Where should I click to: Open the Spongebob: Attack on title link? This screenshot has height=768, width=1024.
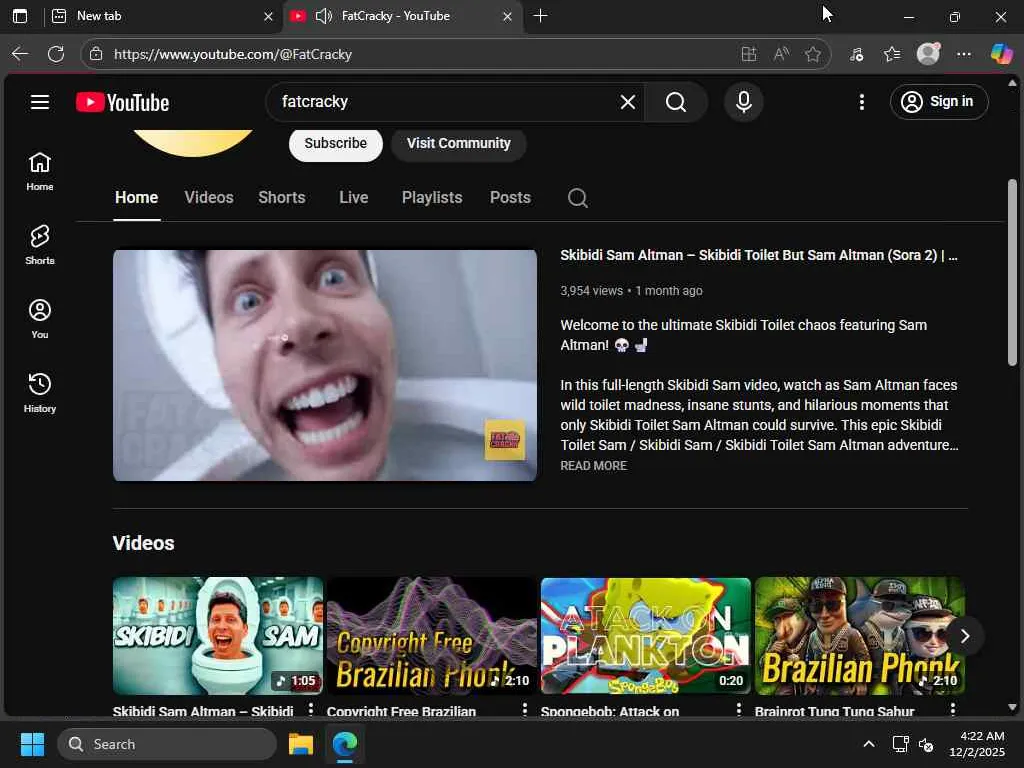pos(610,711)
